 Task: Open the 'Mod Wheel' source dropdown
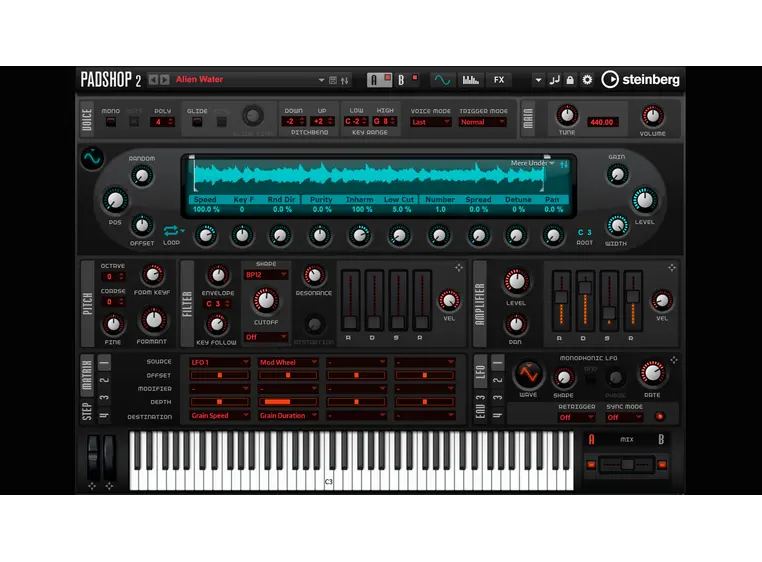pos(288,362)
